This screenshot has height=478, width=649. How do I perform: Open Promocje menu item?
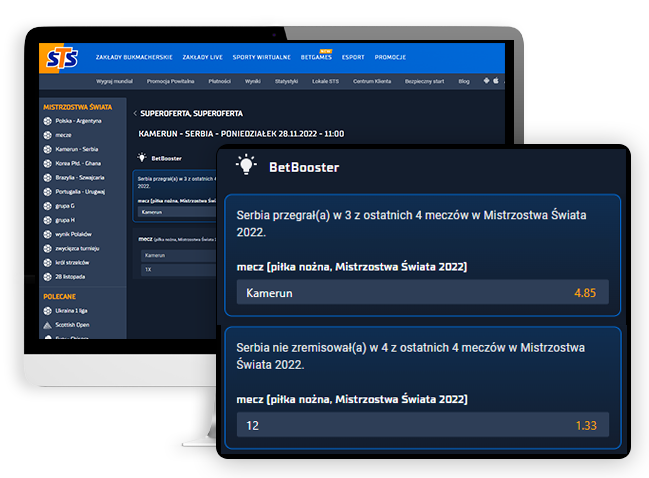tap(390, 58)
